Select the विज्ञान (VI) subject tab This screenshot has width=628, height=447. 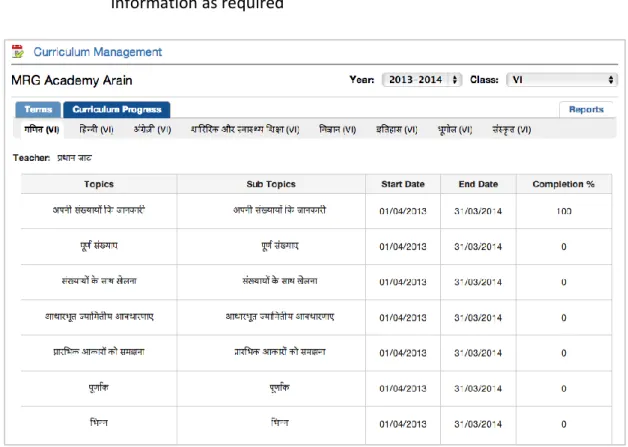[337, 130]
